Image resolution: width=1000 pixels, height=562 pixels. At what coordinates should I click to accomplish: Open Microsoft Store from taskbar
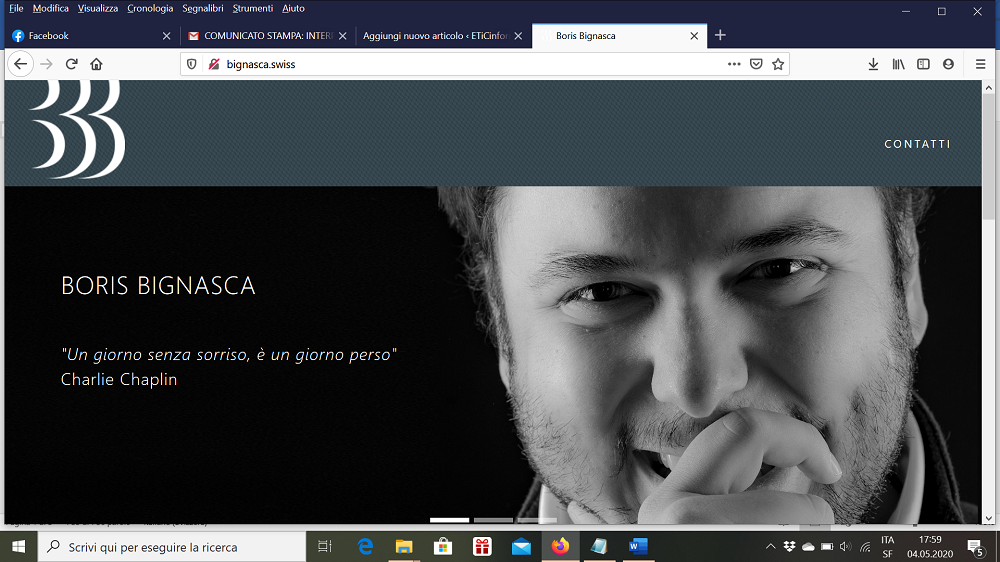(x=443, y=547)
